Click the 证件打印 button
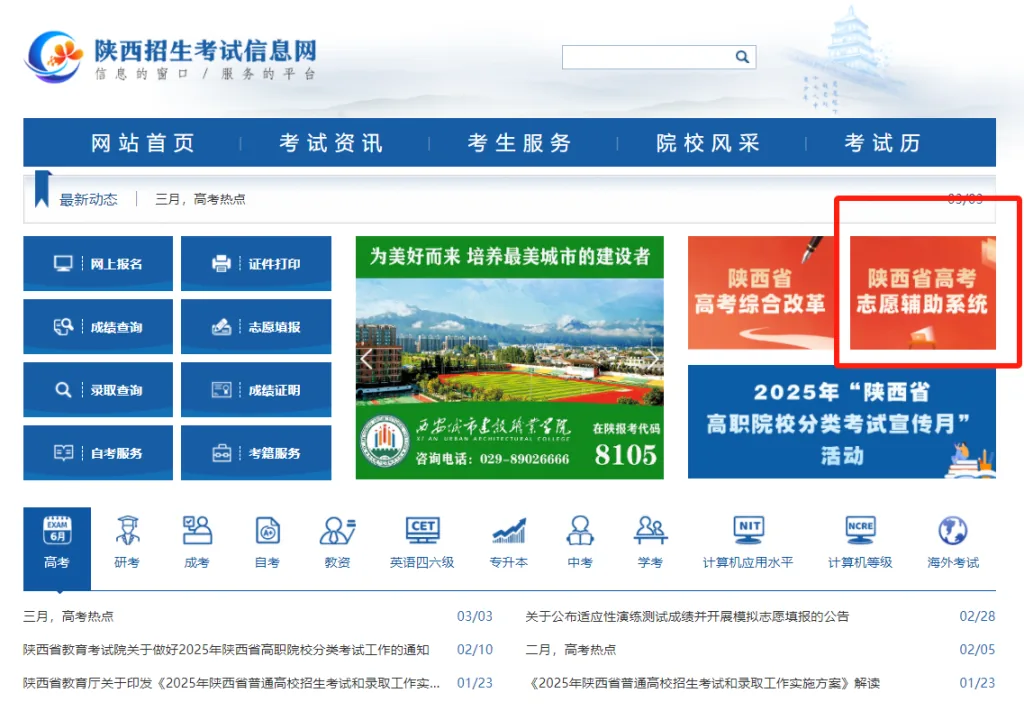The height and width of the screenshot is (711, 1024). (x=256, y=263)
